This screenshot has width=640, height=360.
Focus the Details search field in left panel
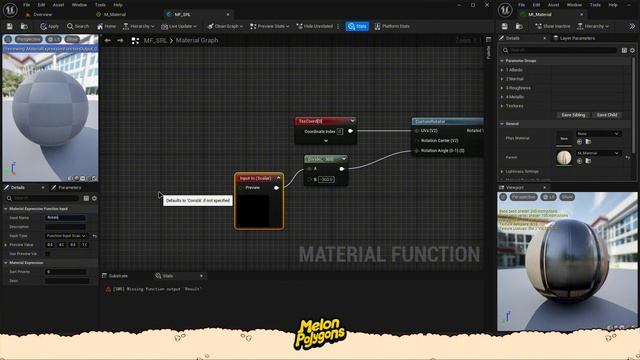click(x=43, y=198)
